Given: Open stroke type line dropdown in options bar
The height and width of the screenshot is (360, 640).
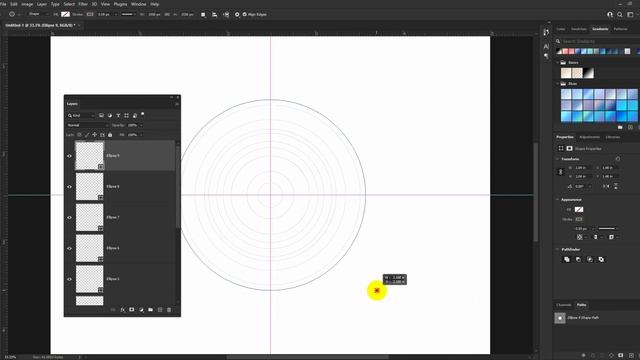Looking at the screenshot, I should (x=129, y=14).
